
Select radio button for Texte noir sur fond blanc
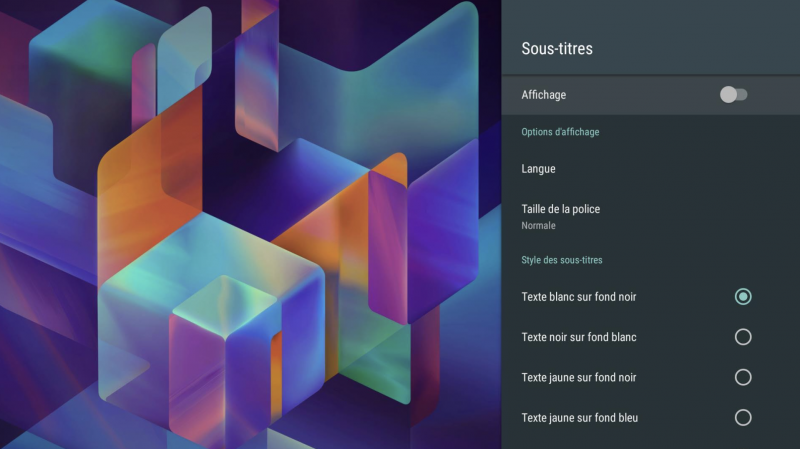(743, 337)
